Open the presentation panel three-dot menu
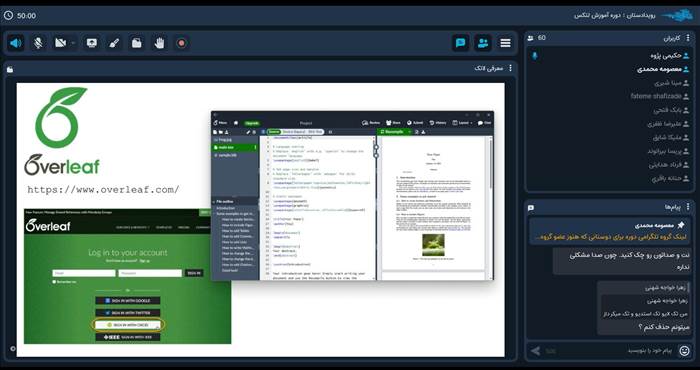This screenshot has height=370, width=700. click(510, 68)
